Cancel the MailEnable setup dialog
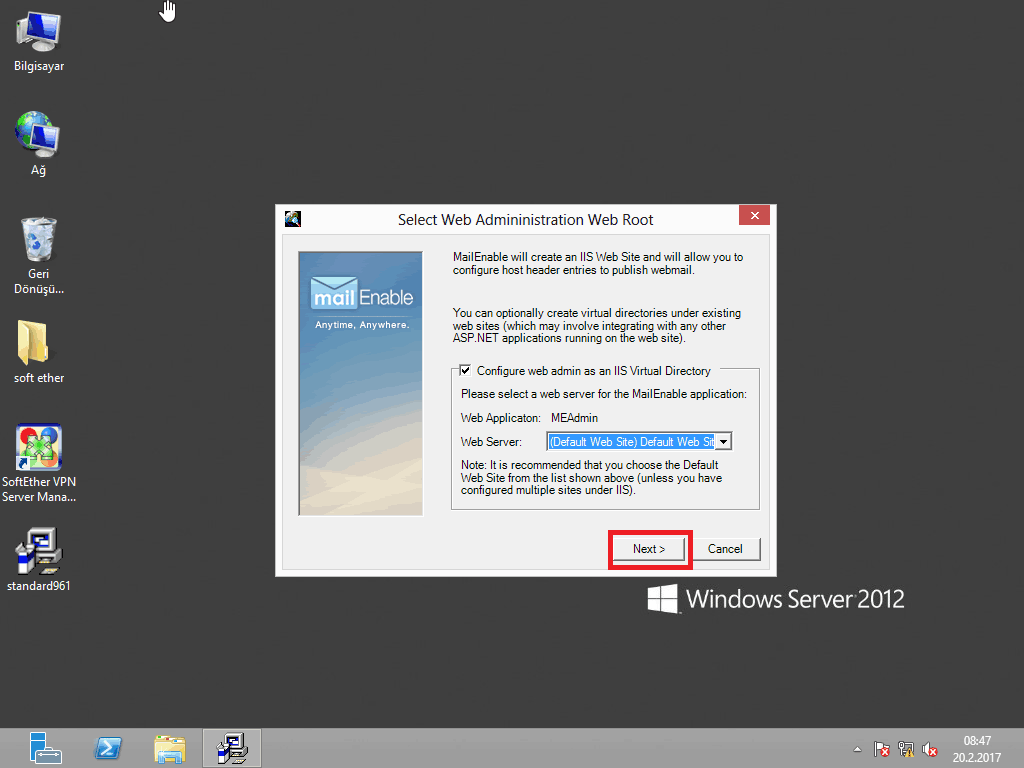 coord(725,549)
